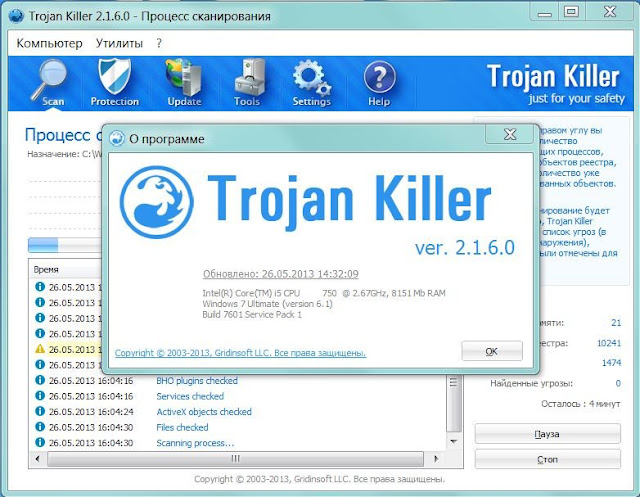This screenshot has width=640, height=497.
Task: Open the Help question mark section
Action: tap(379, 83)
